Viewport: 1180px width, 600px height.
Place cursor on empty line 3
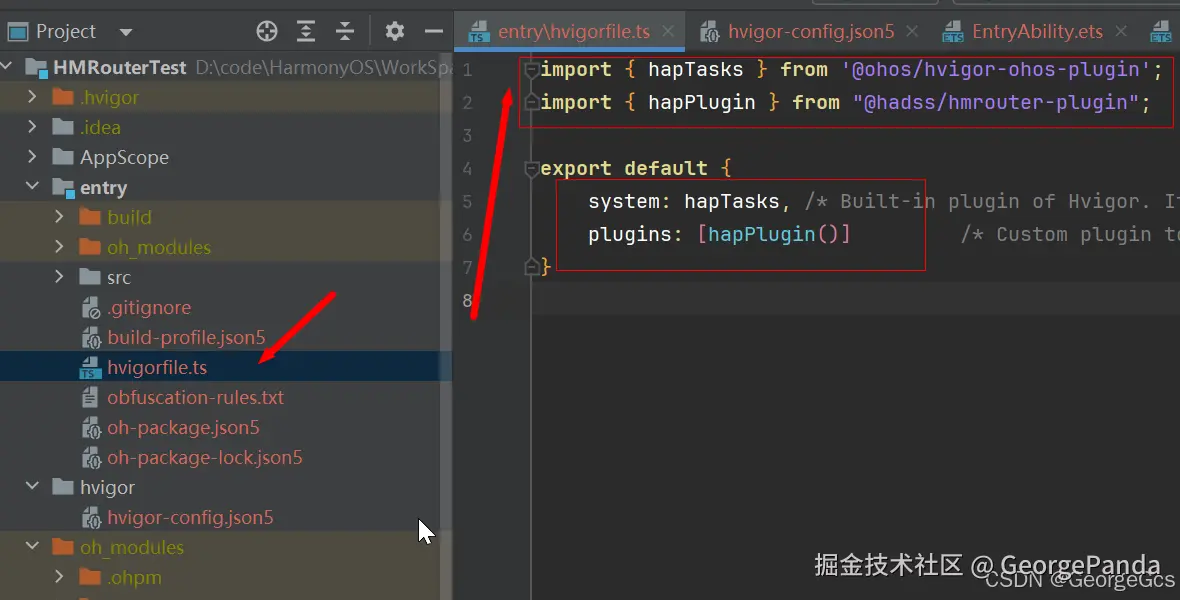858,136
